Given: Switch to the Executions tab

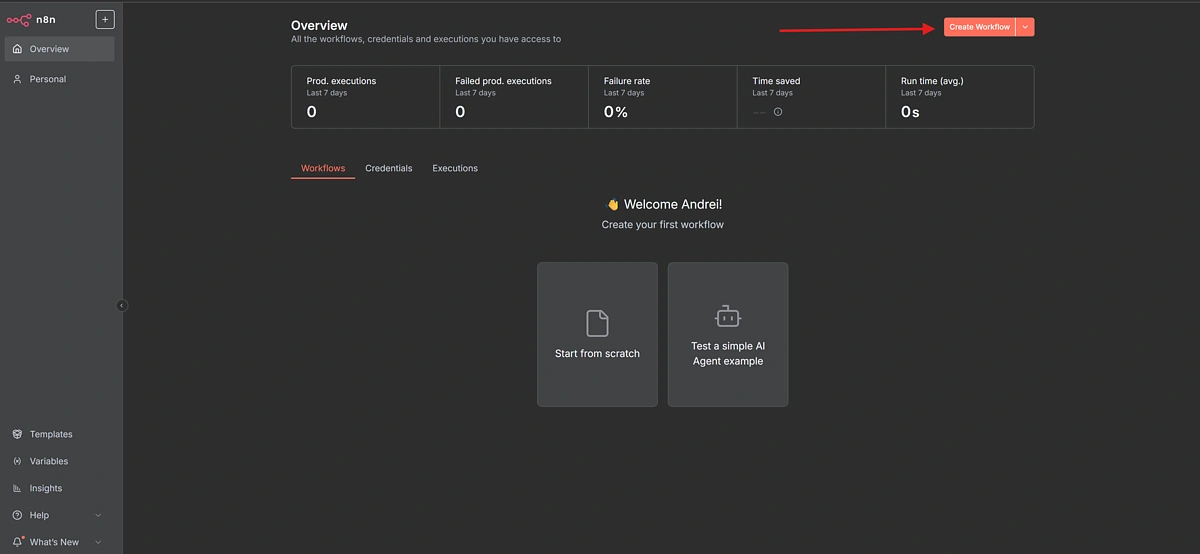Looking at the screenshot, I should pos(455,168).
